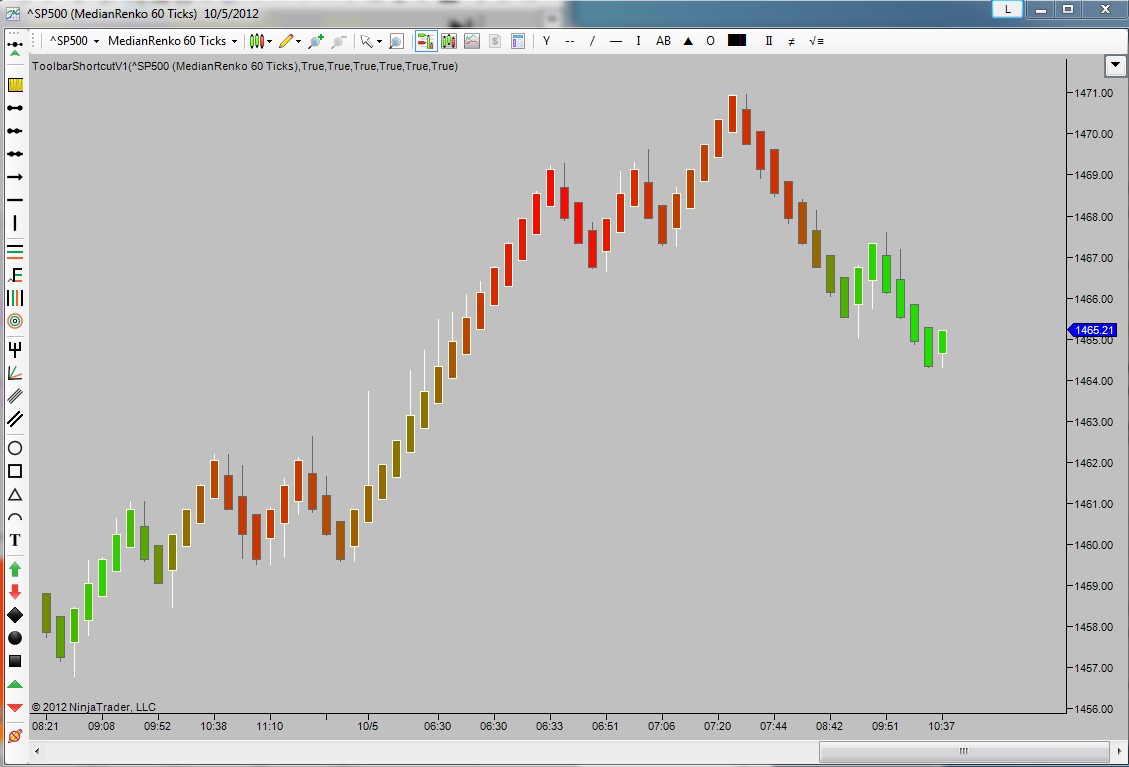Click the scrollbar left arrow
Screen dimensions: 1129x767
[x=37, y=751]
